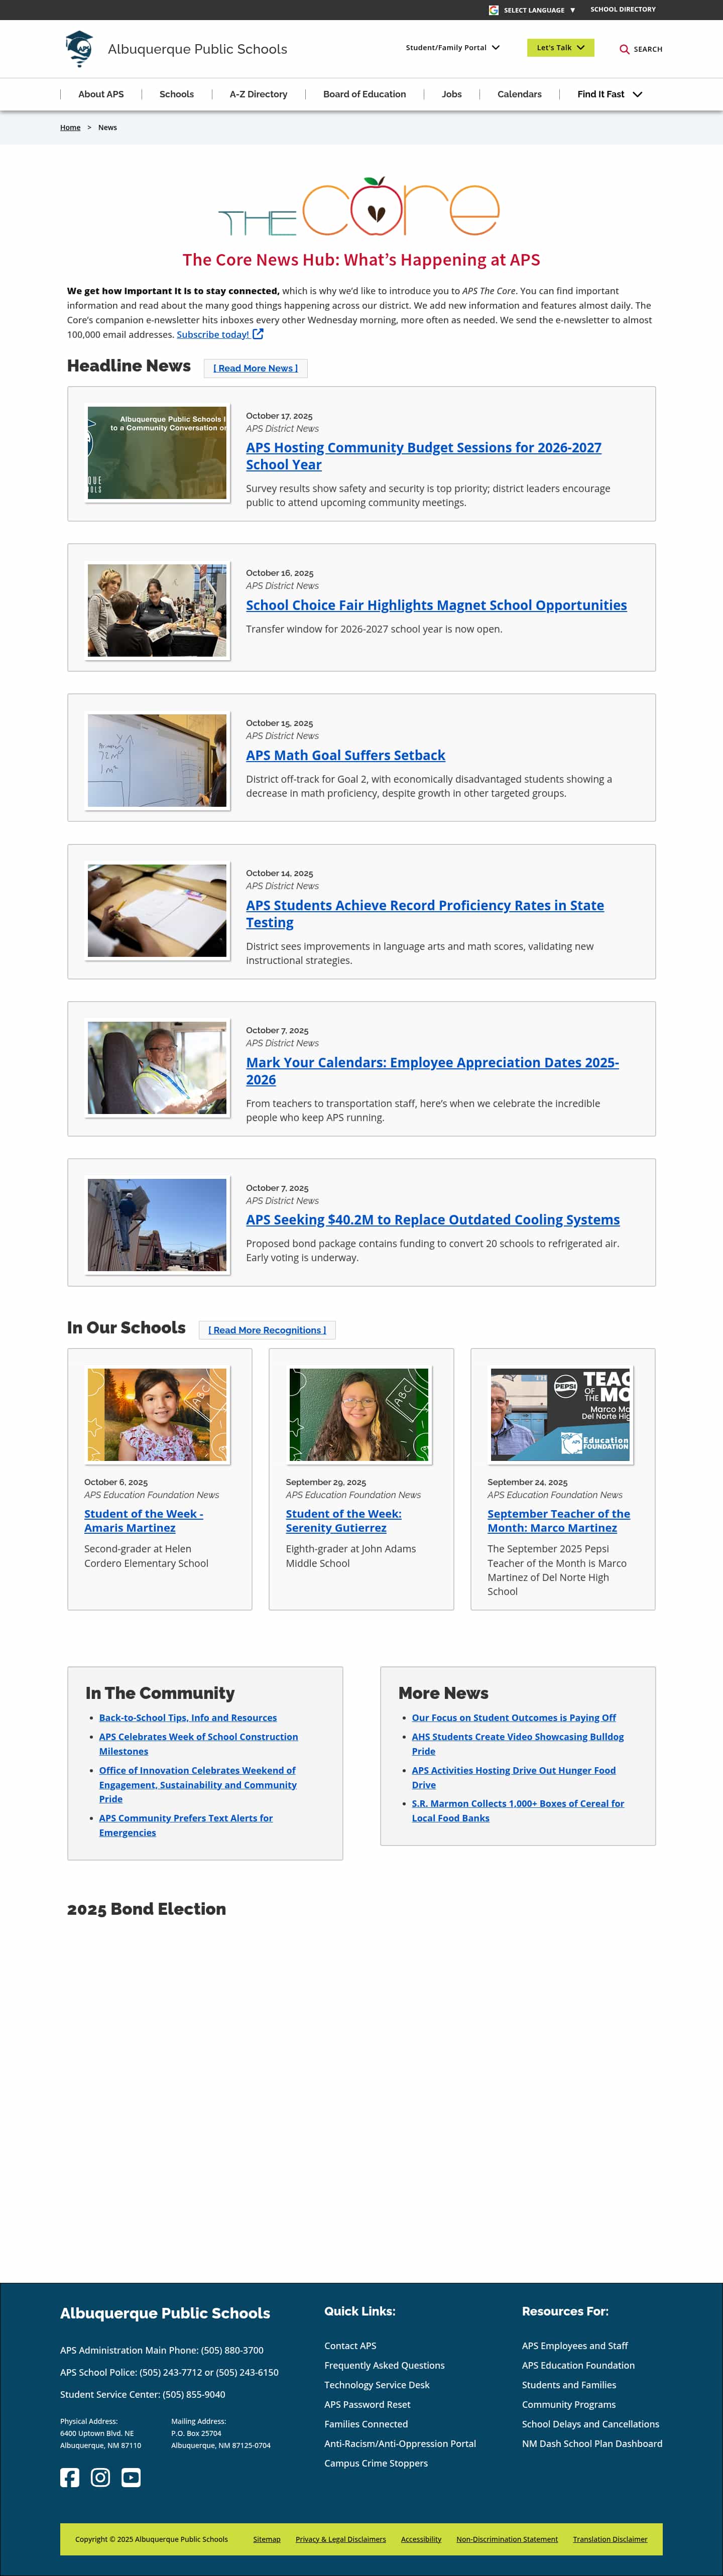Click the cooling systems rooftop thumbnail
The height and width of the screenshot is (2576, 723).
pyautogui.click(x=157, y=1225)
